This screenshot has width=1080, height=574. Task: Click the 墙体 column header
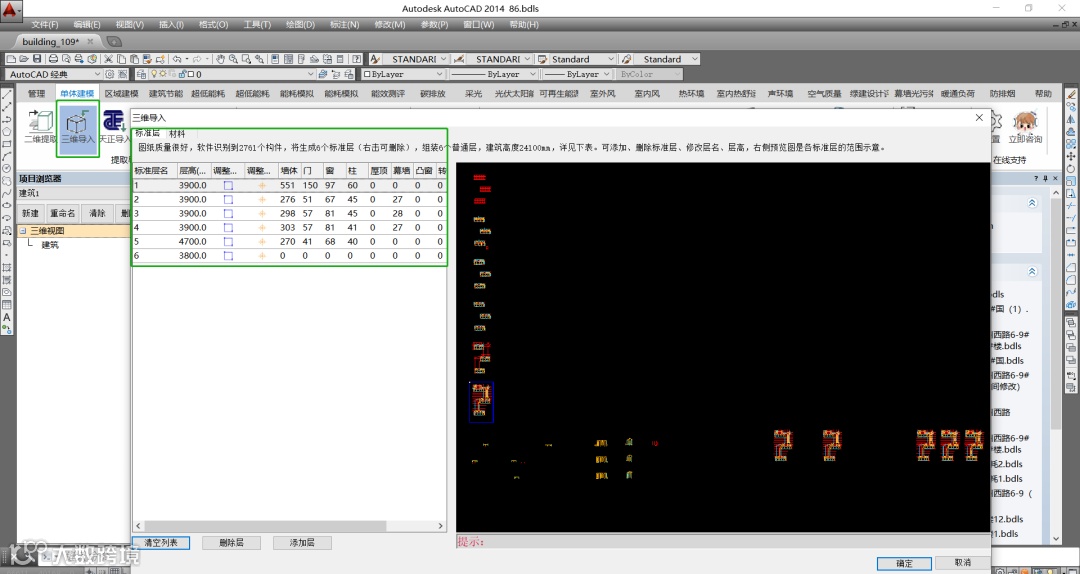pyautogui.click(x=289, y=170)
